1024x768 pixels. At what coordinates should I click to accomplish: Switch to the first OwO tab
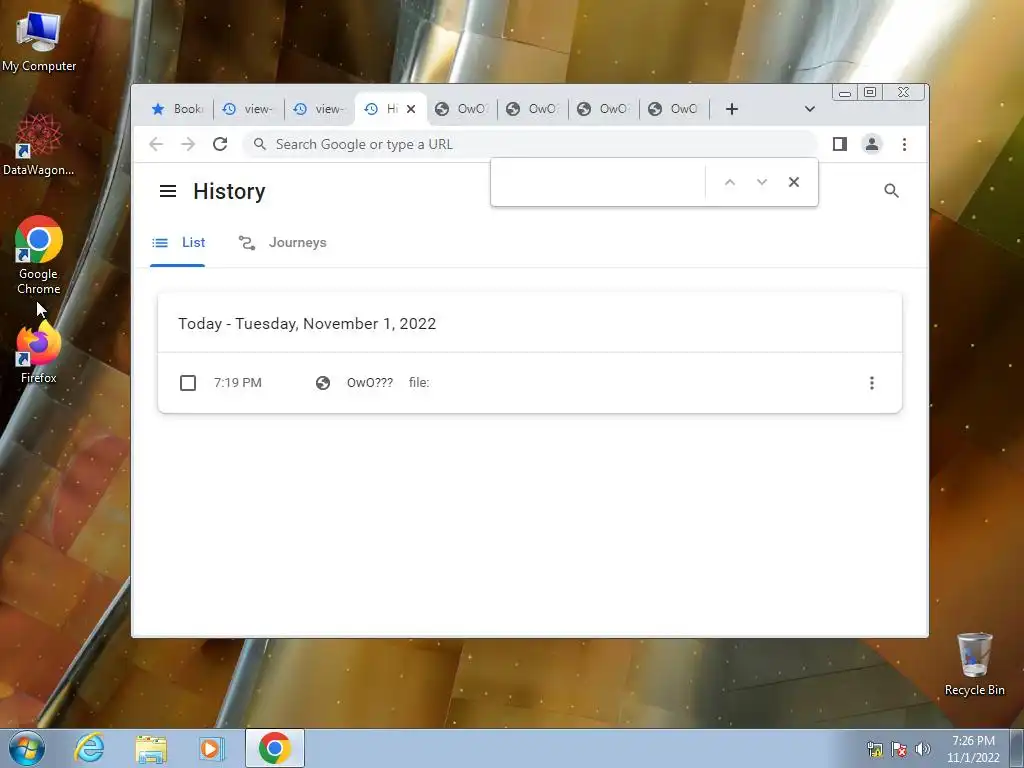461,109
